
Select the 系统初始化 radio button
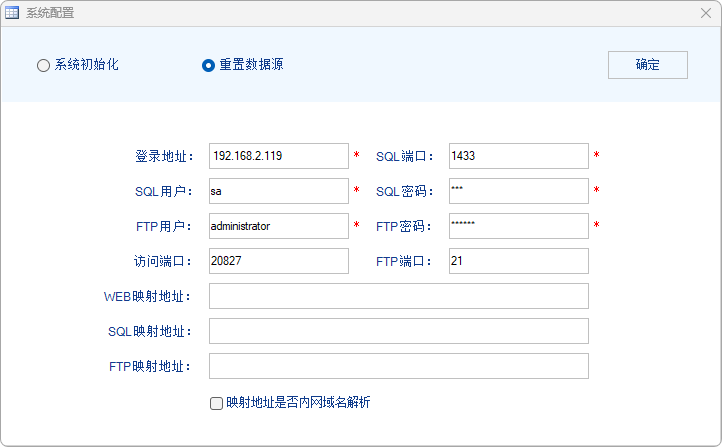click(x=43, y=65)
